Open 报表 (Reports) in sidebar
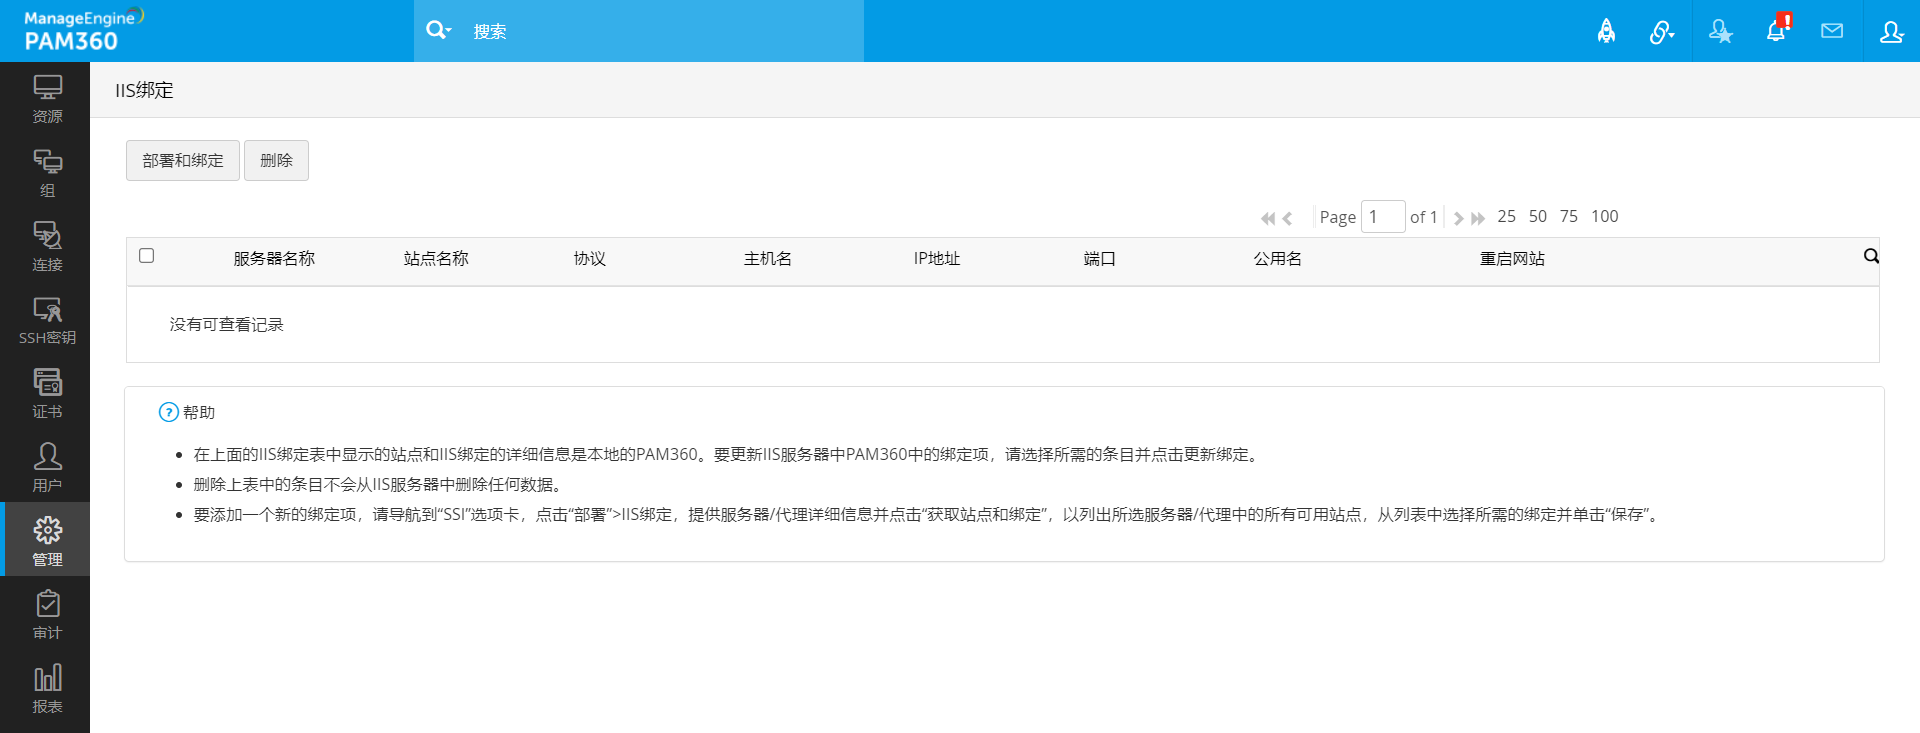 tap(47, 688)
